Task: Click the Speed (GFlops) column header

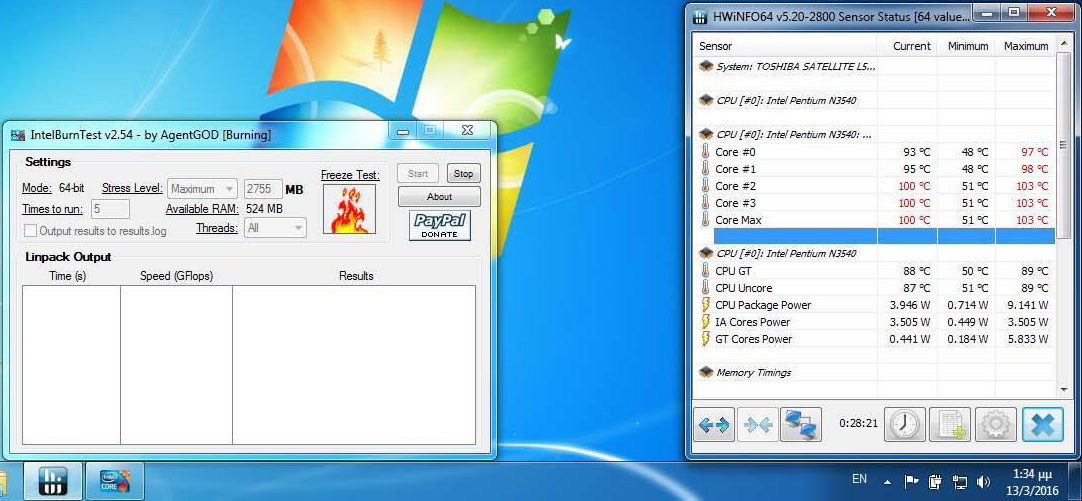Action: (177, 276)
